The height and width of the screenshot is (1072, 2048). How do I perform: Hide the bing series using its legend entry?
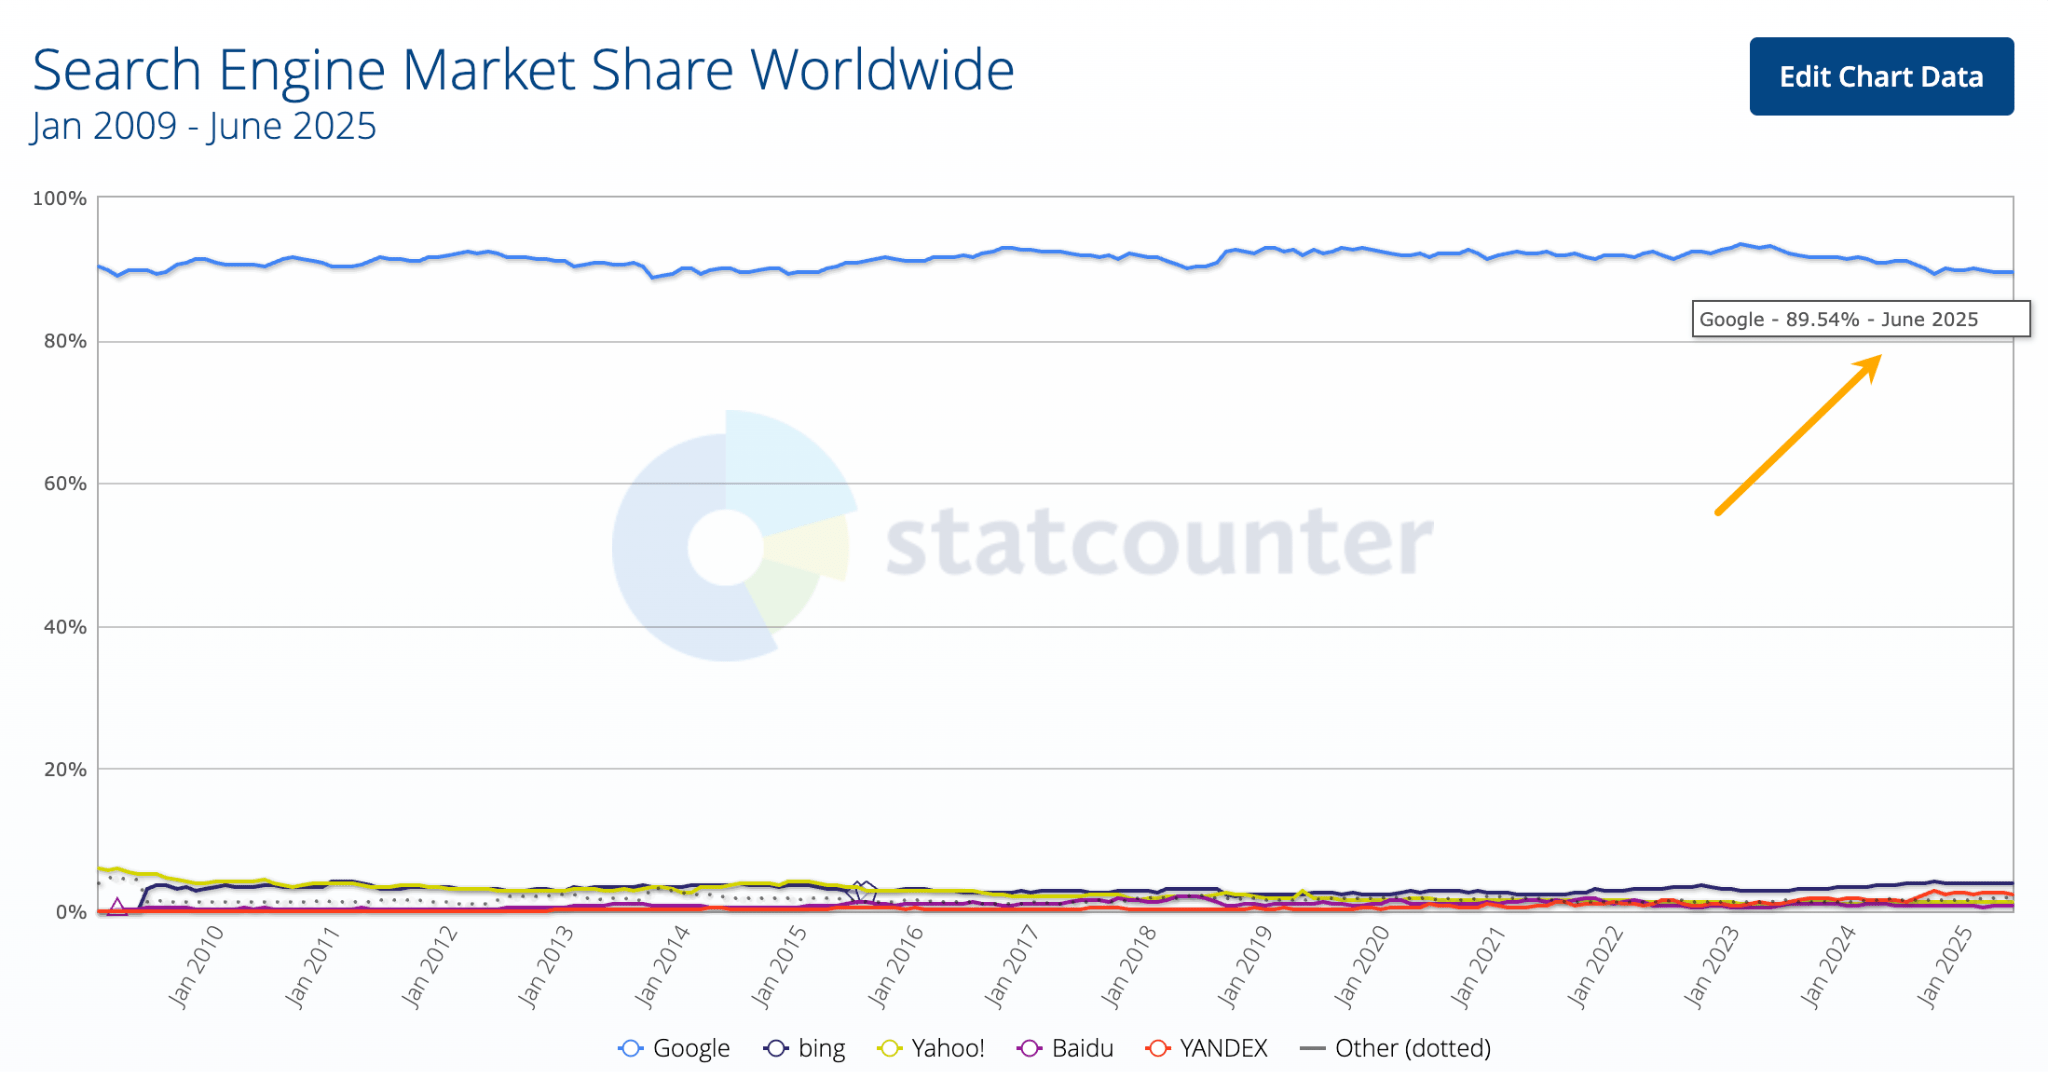click(822, 1048)
